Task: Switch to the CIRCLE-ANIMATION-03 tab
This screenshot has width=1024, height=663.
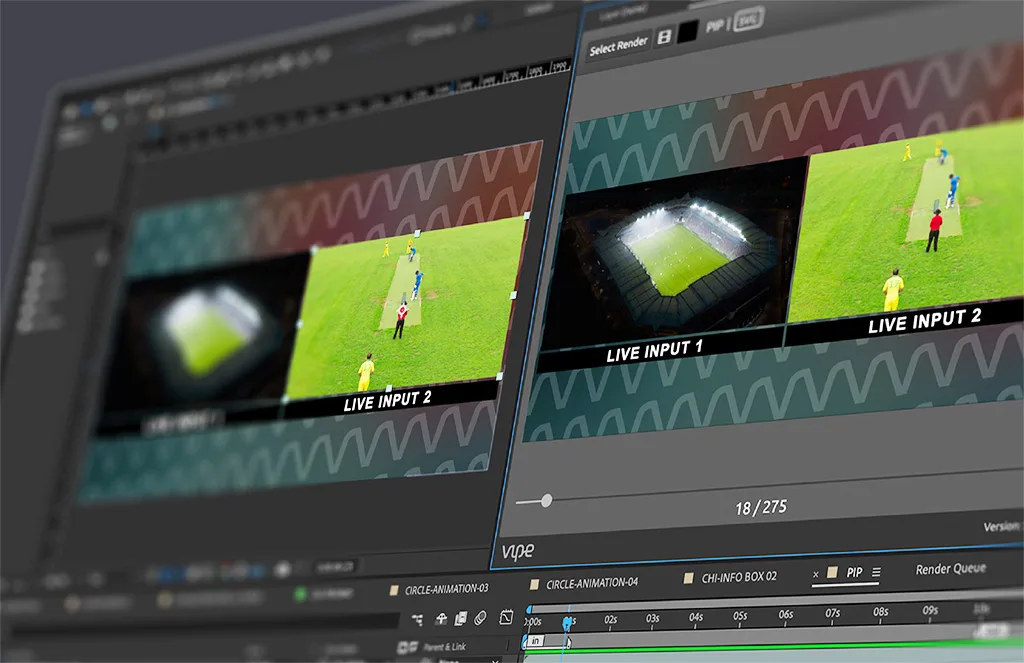Action: point(447,588)
